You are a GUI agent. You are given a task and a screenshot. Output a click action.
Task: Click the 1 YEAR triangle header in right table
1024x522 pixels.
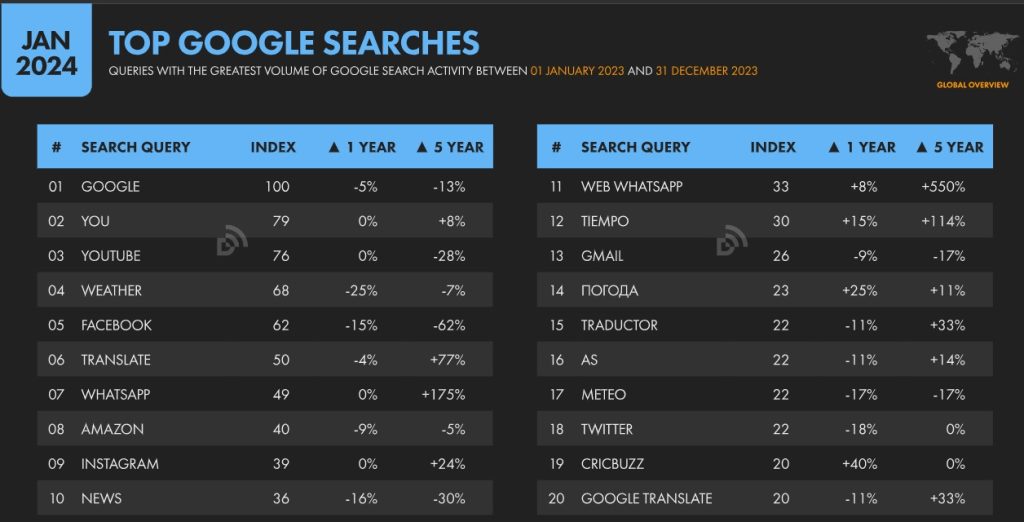(861, 147)
